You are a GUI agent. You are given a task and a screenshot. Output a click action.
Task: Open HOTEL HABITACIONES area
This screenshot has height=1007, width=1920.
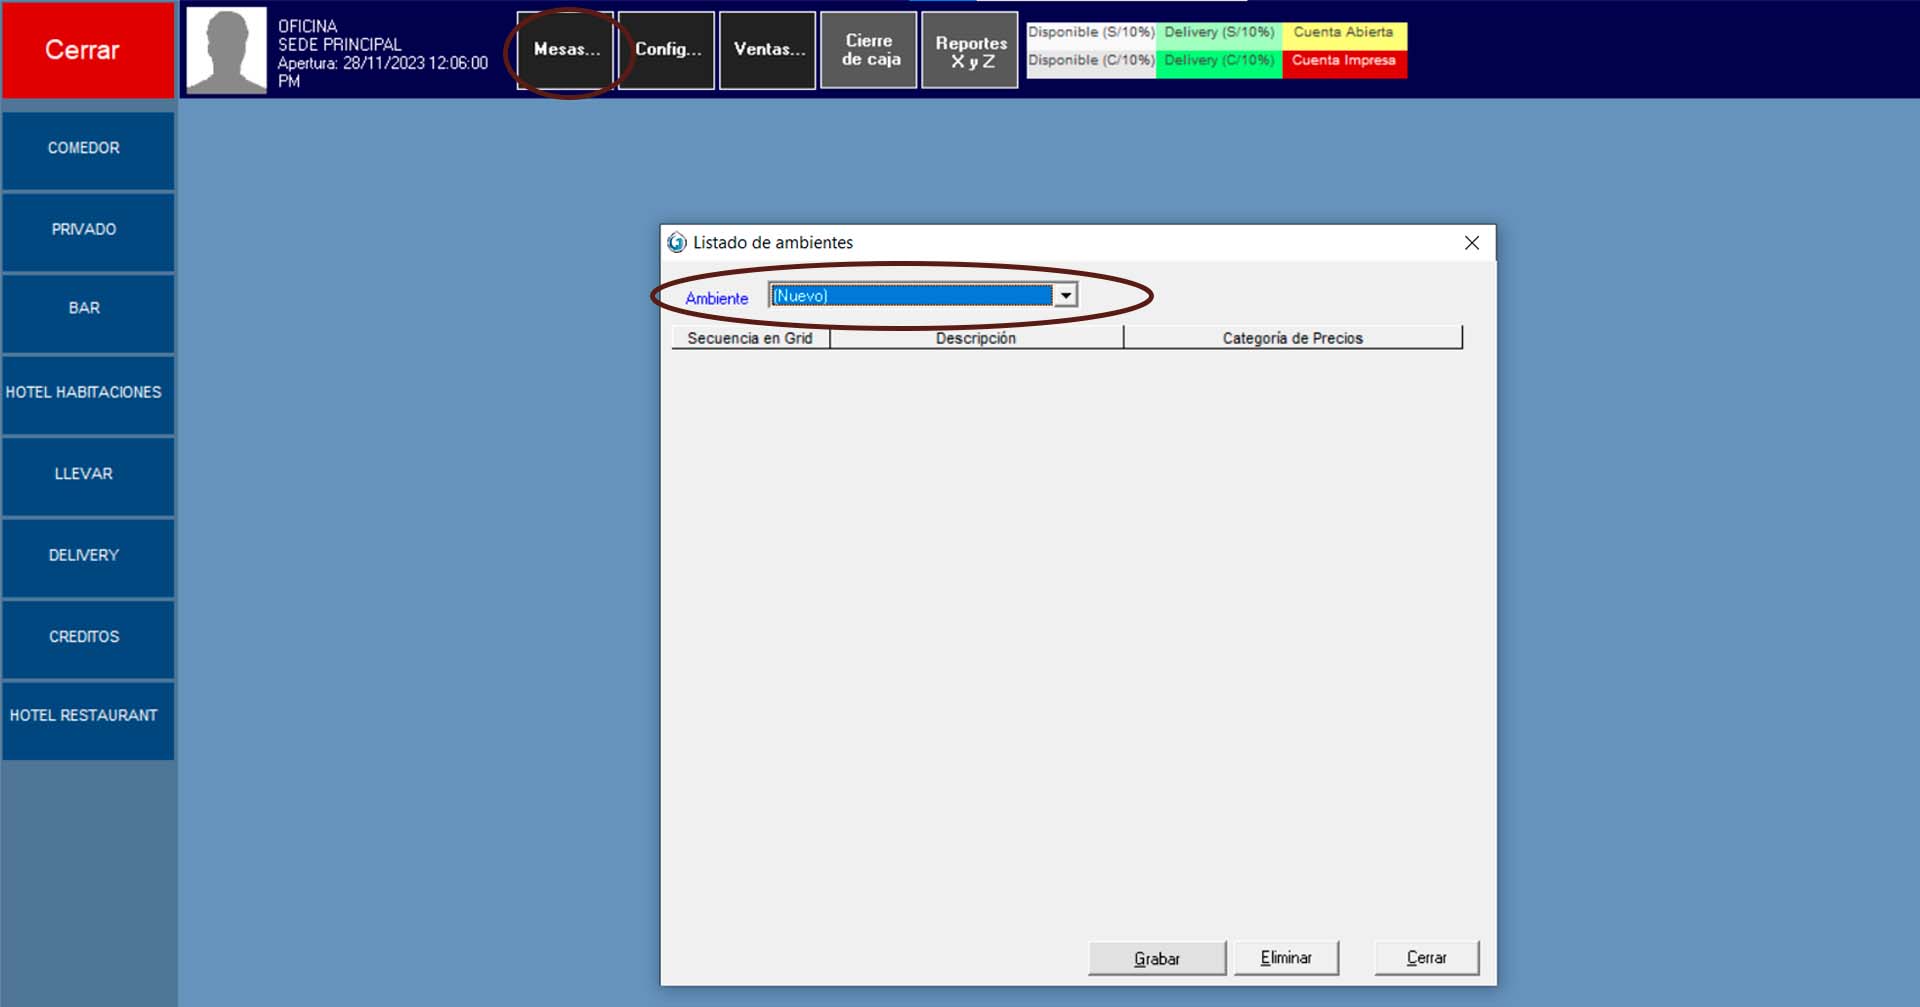click(86, 393)
